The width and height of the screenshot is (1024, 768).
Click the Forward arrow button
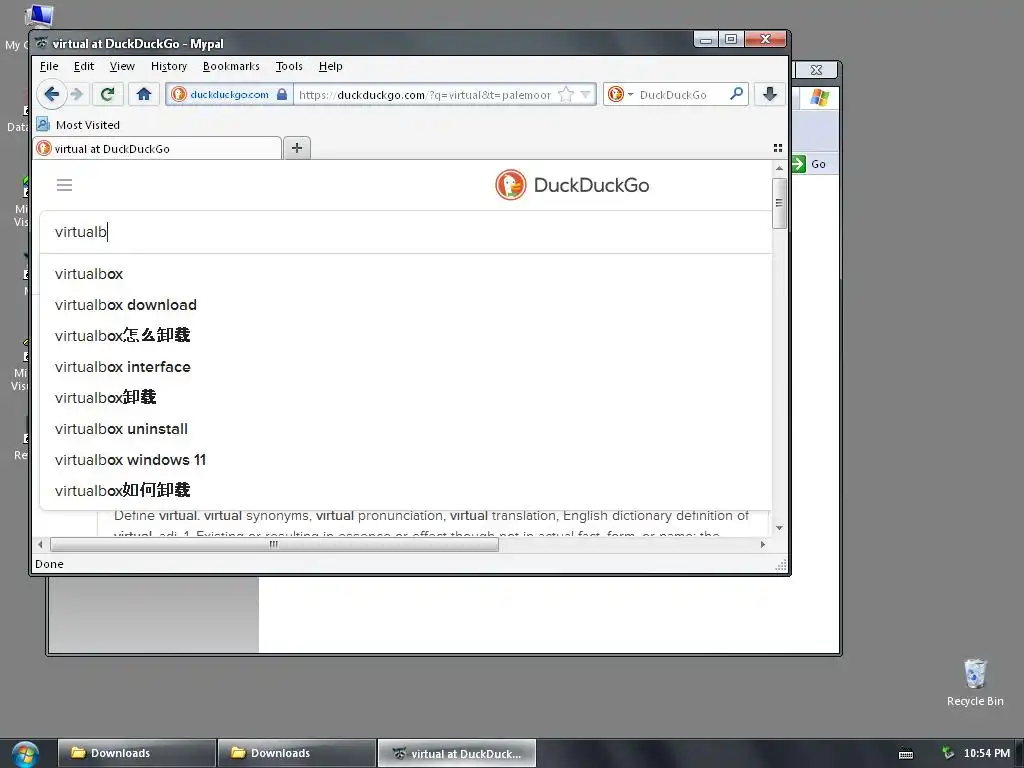(77, 95)
